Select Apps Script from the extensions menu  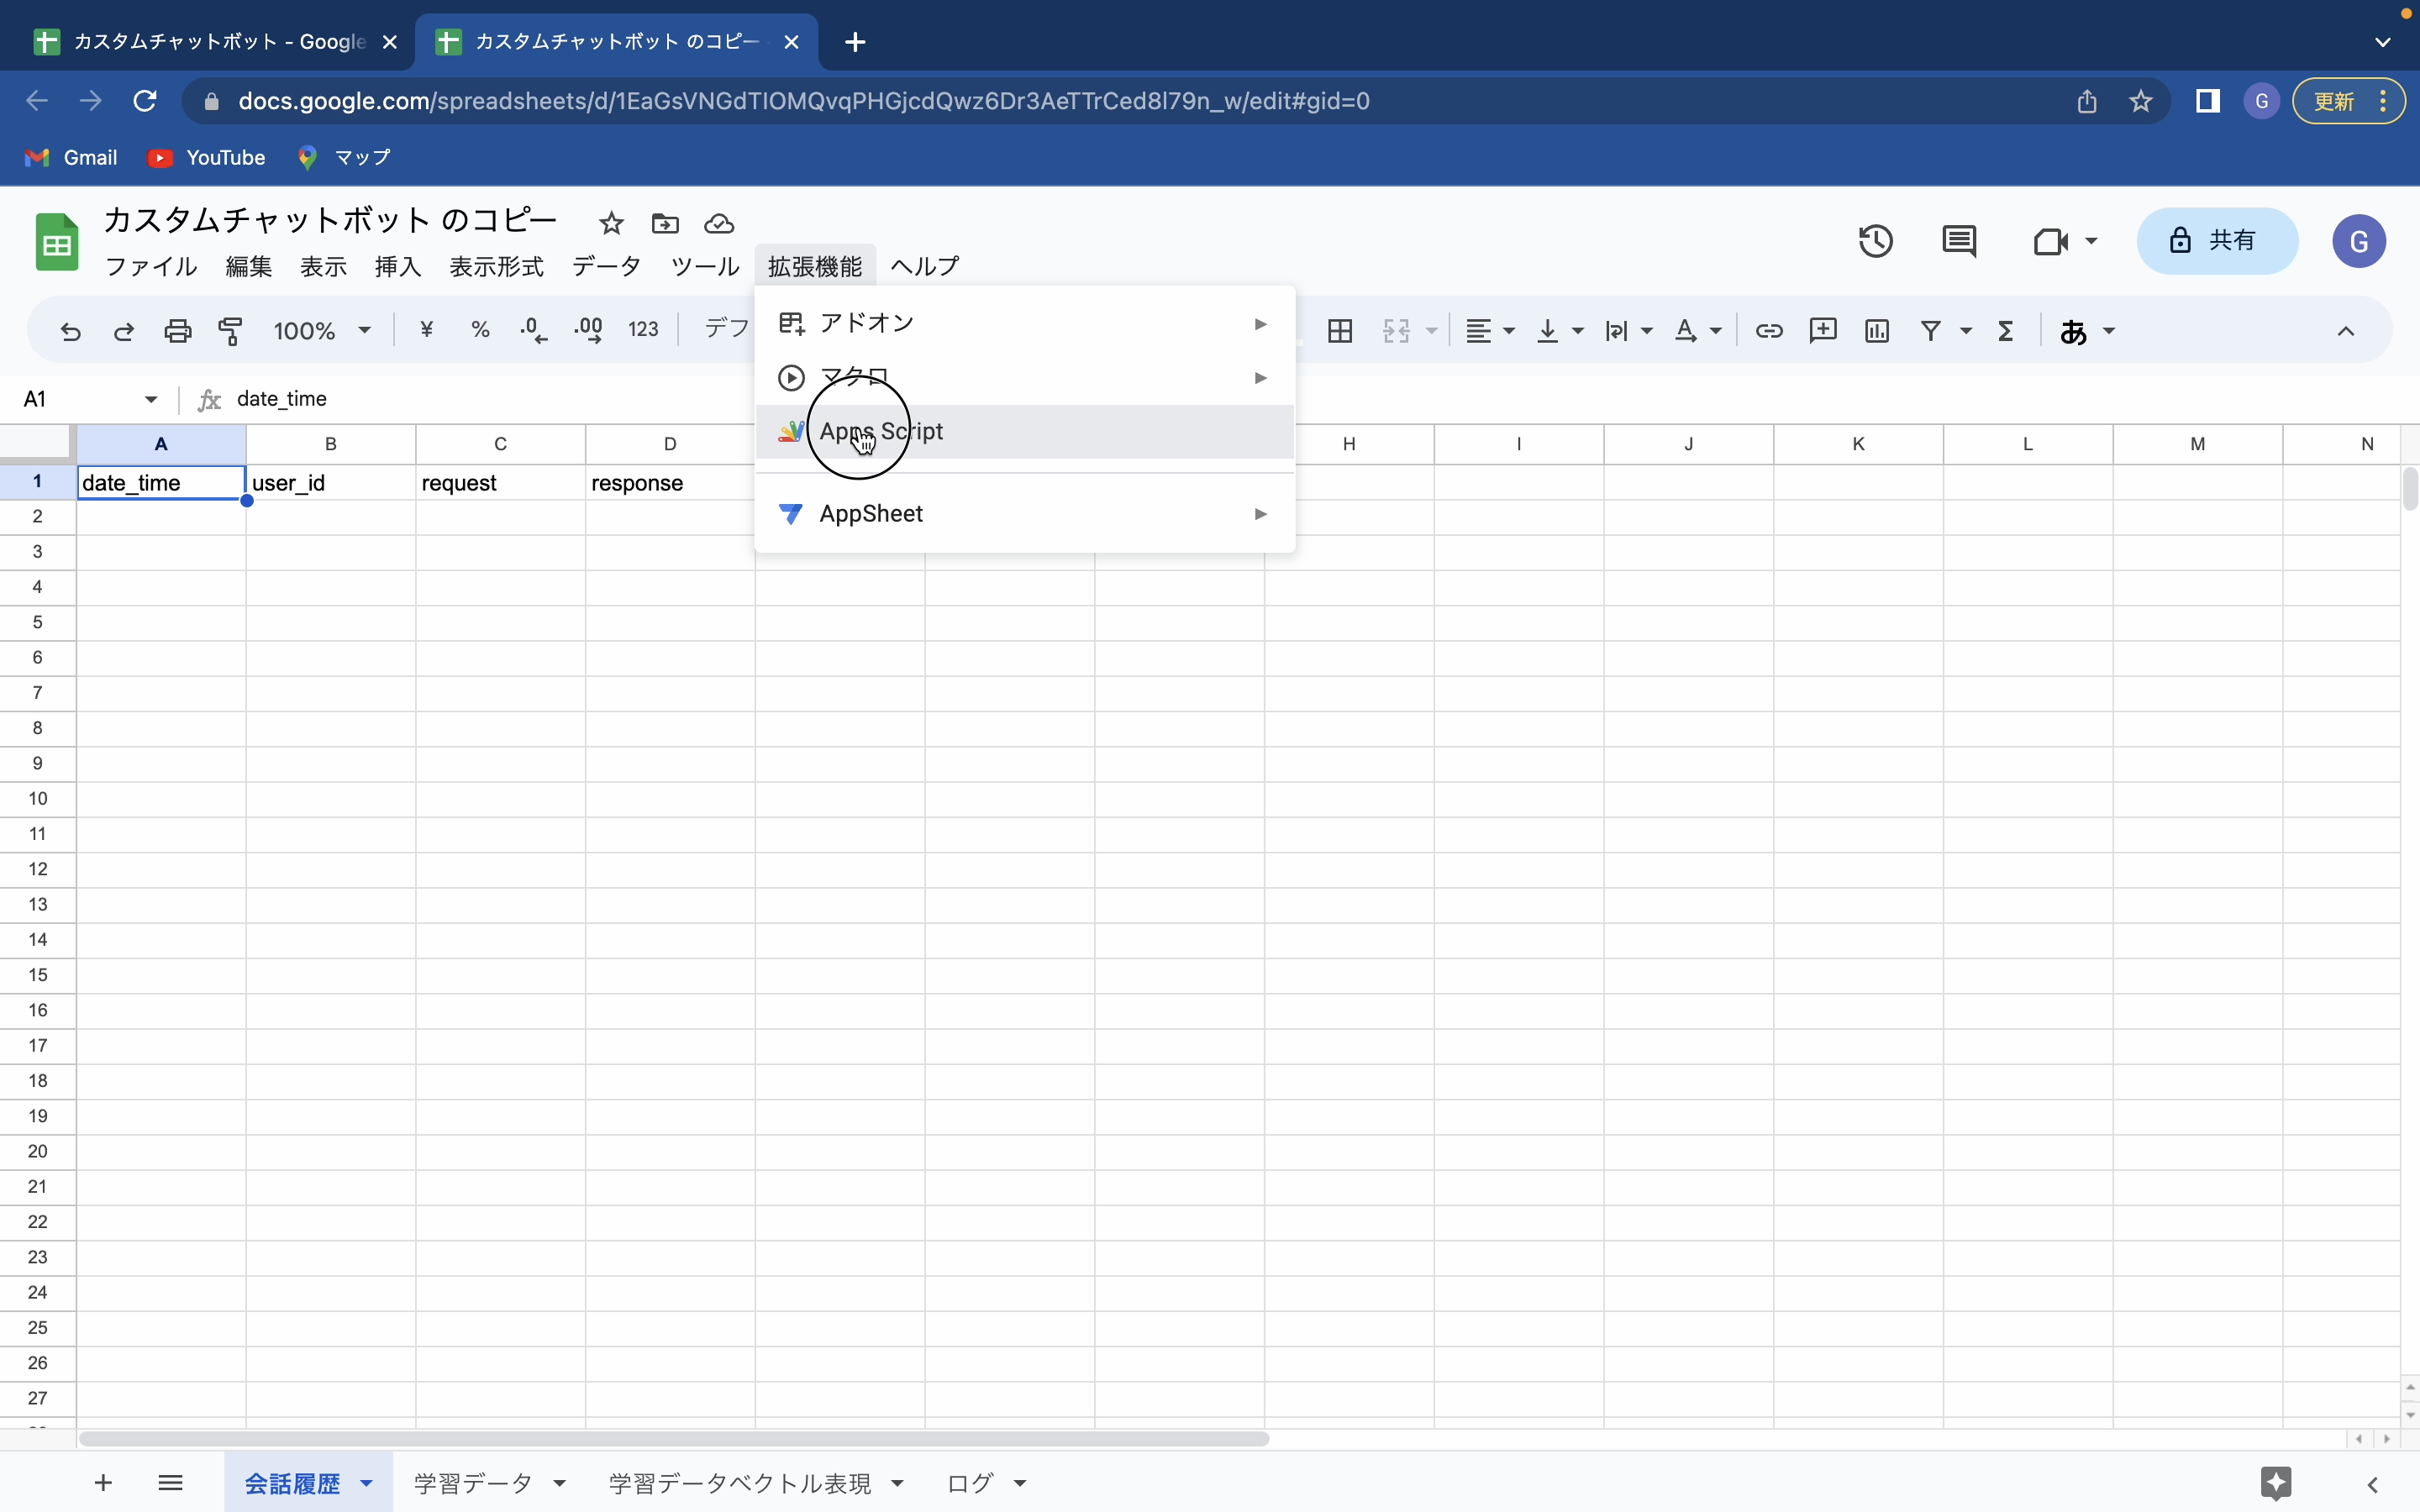point(880,431)
